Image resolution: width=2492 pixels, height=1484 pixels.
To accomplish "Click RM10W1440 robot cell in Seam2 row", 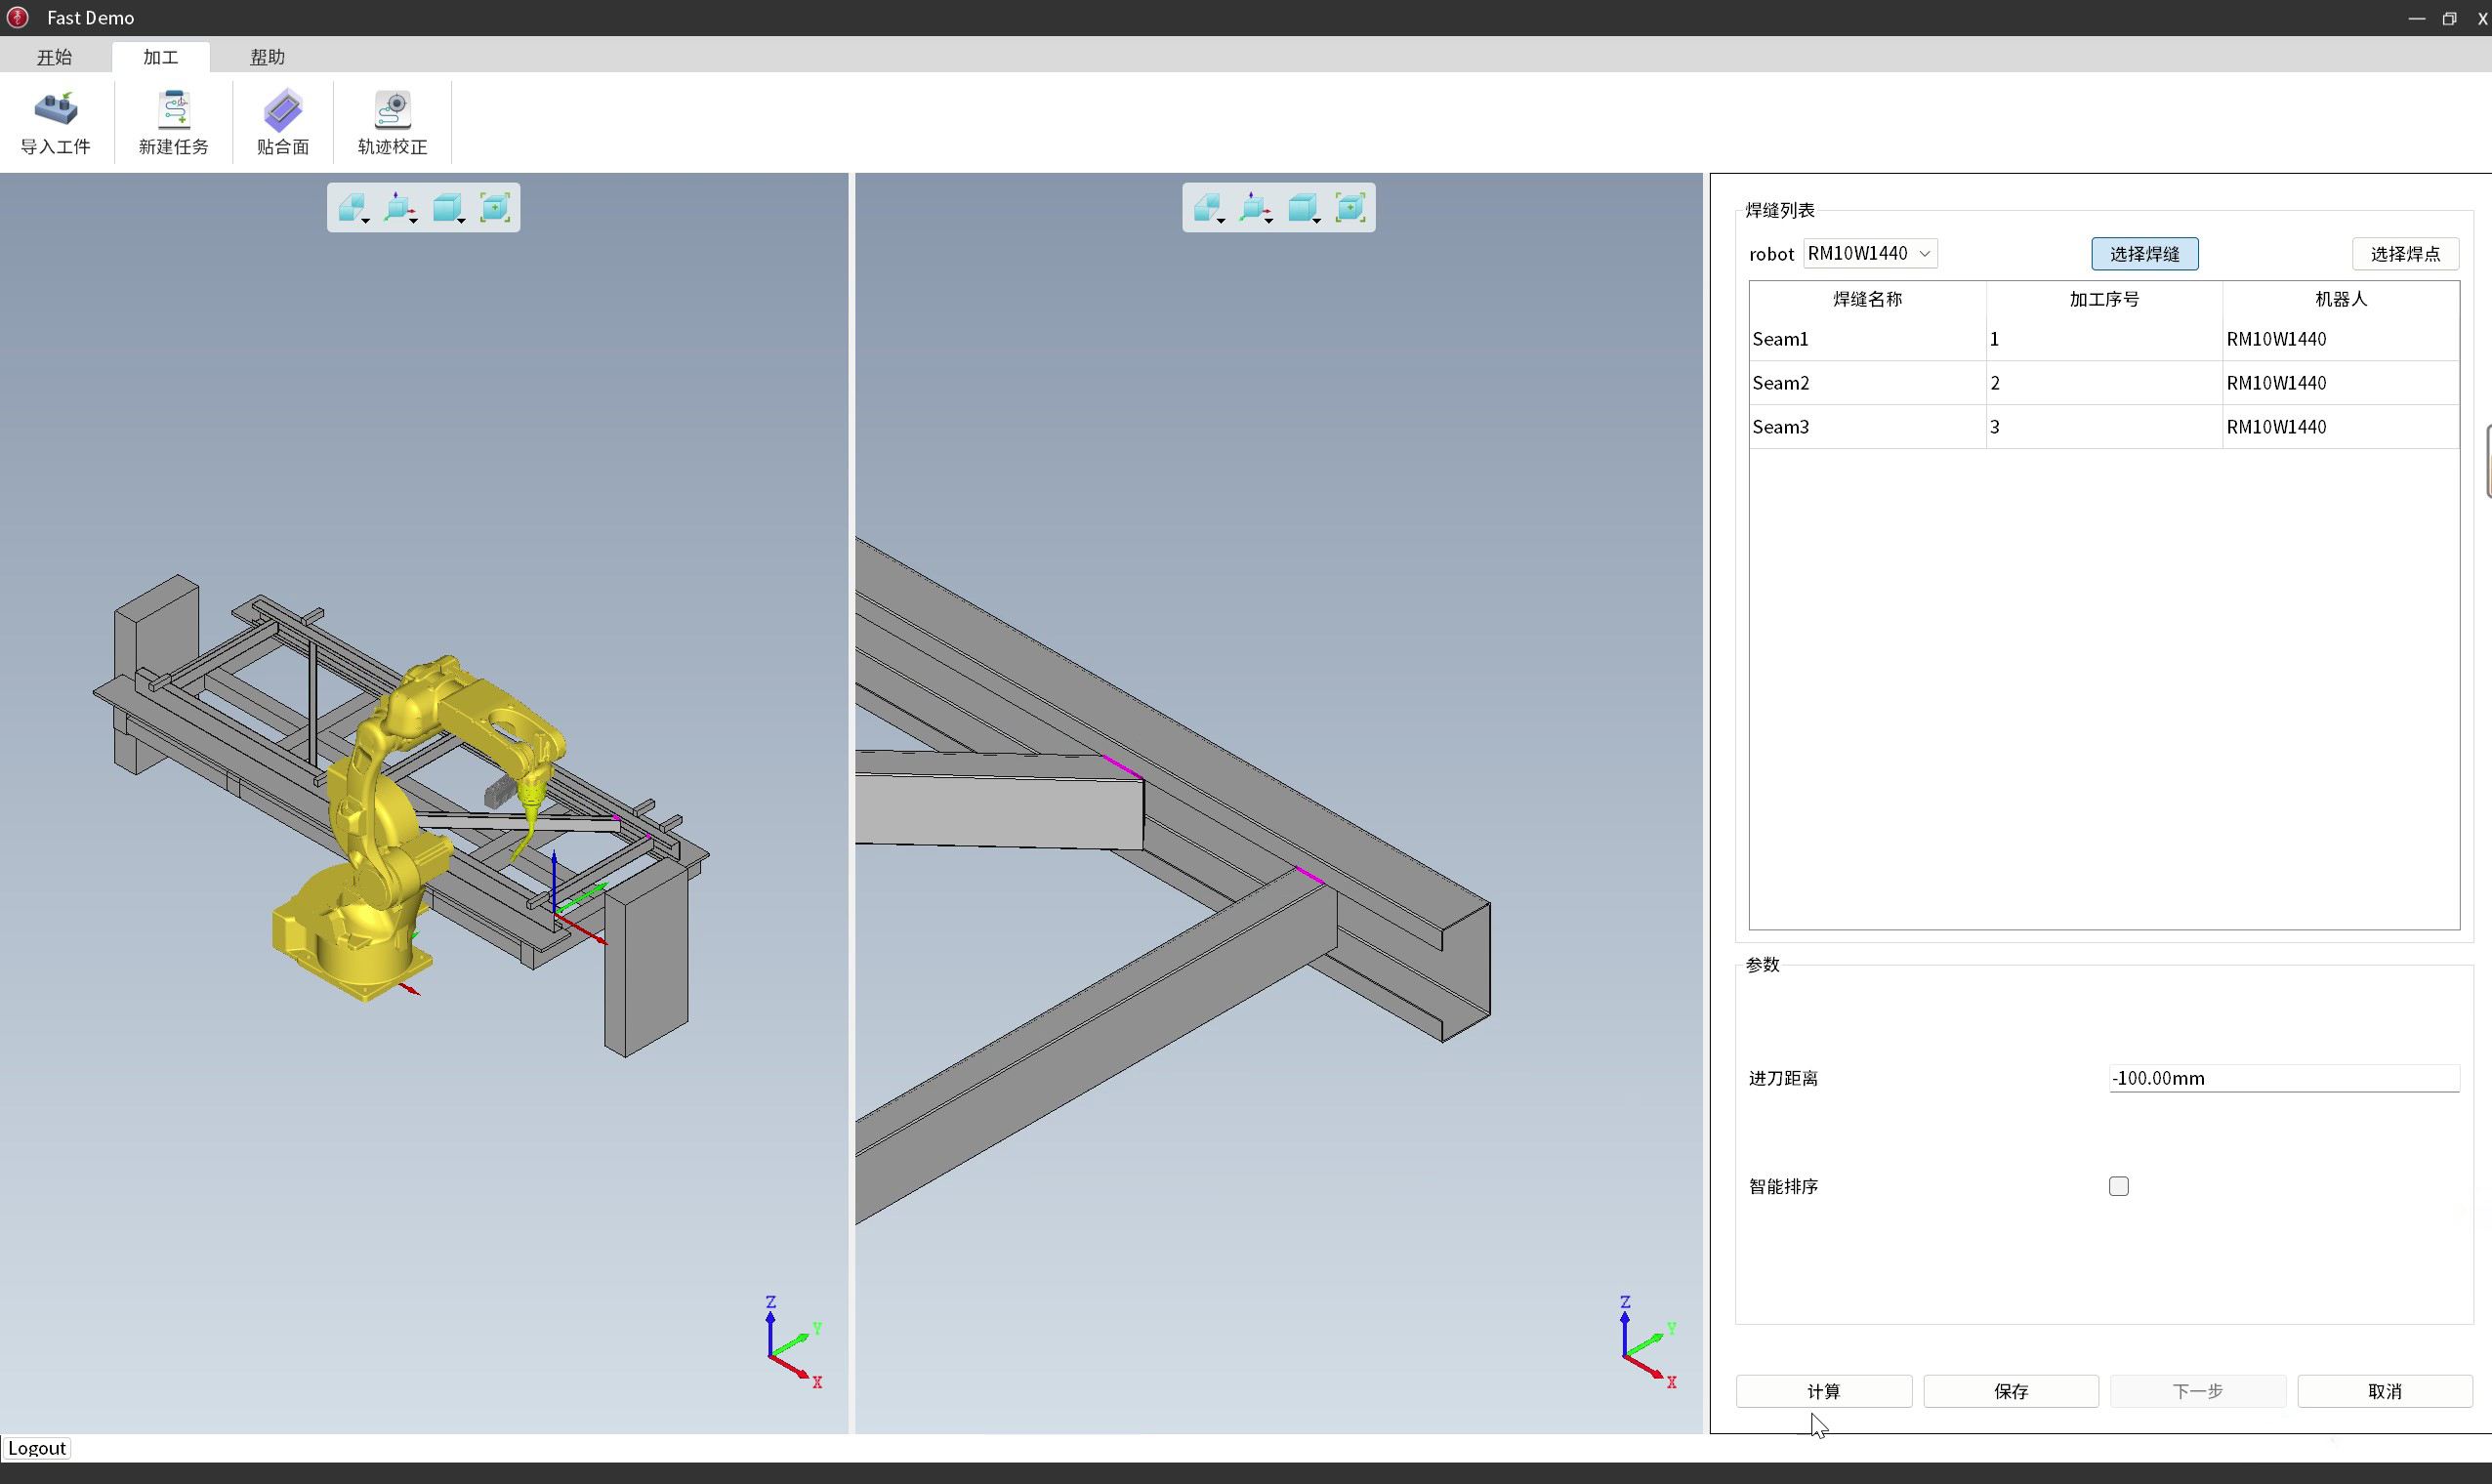I will (2341, 383).
